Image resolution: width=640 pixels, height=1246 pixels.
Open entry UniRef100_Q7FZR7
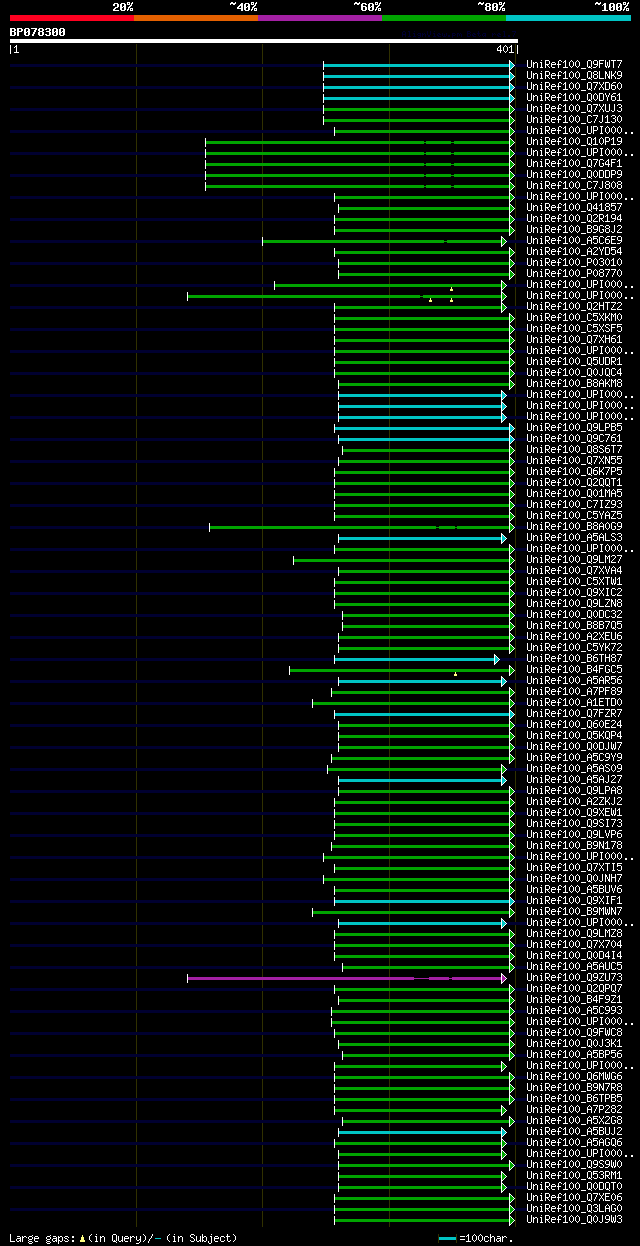[x=574, y=713]
